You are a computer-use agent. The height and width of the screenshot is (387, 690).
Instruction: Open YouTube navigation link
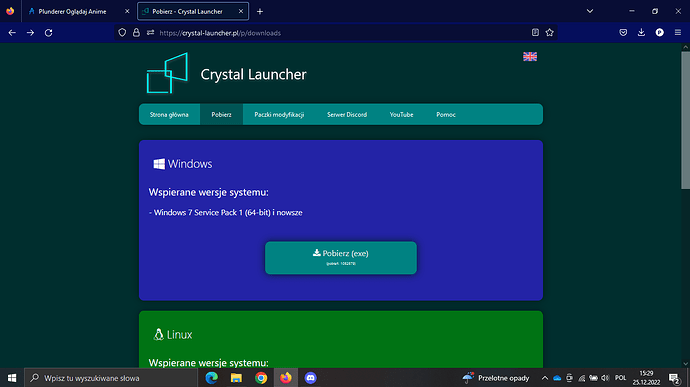pos(401,114)
